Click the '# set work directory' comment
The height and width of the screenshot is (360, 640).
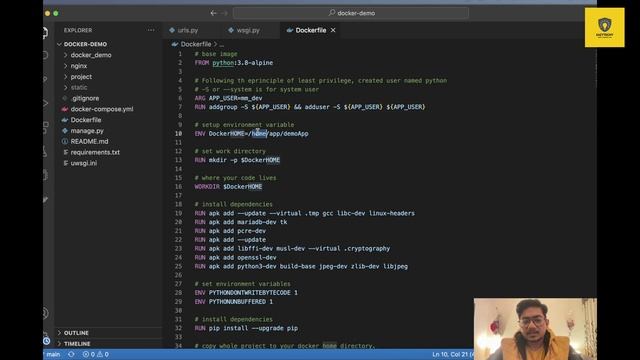(230, 151)
